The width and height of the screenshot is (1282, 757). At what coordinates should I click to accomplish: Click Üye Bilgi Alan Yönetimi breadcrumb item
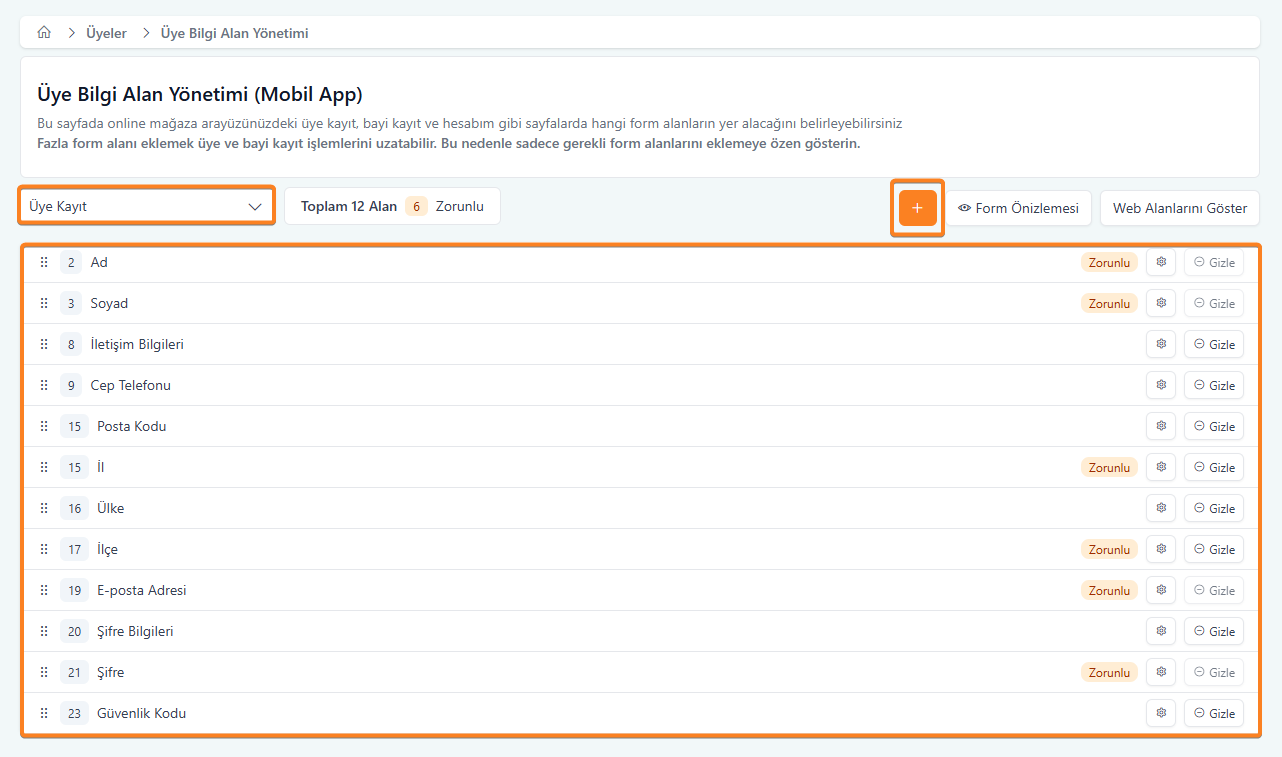(234, 33)
